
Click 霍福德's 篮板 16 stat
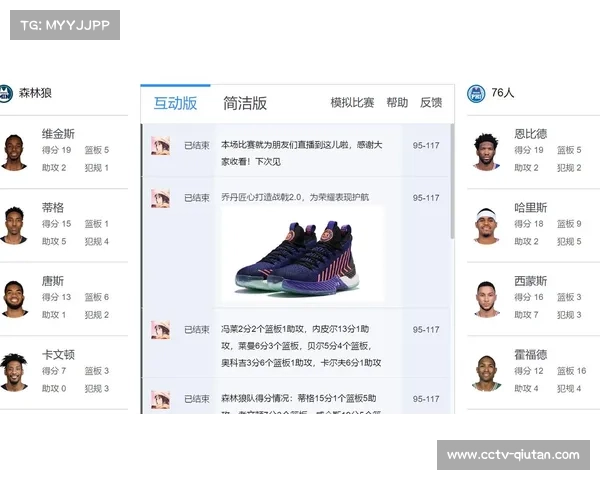point(572,371)
